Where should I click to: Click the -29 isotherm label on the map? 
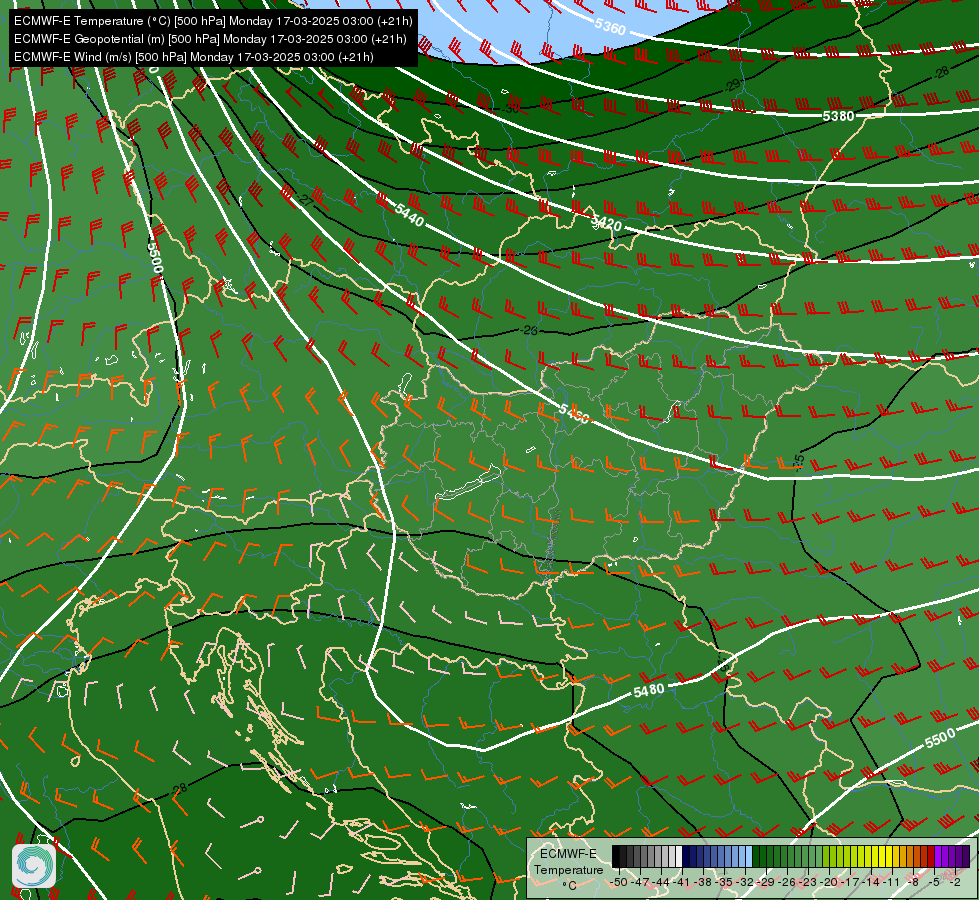click(734, 84)
